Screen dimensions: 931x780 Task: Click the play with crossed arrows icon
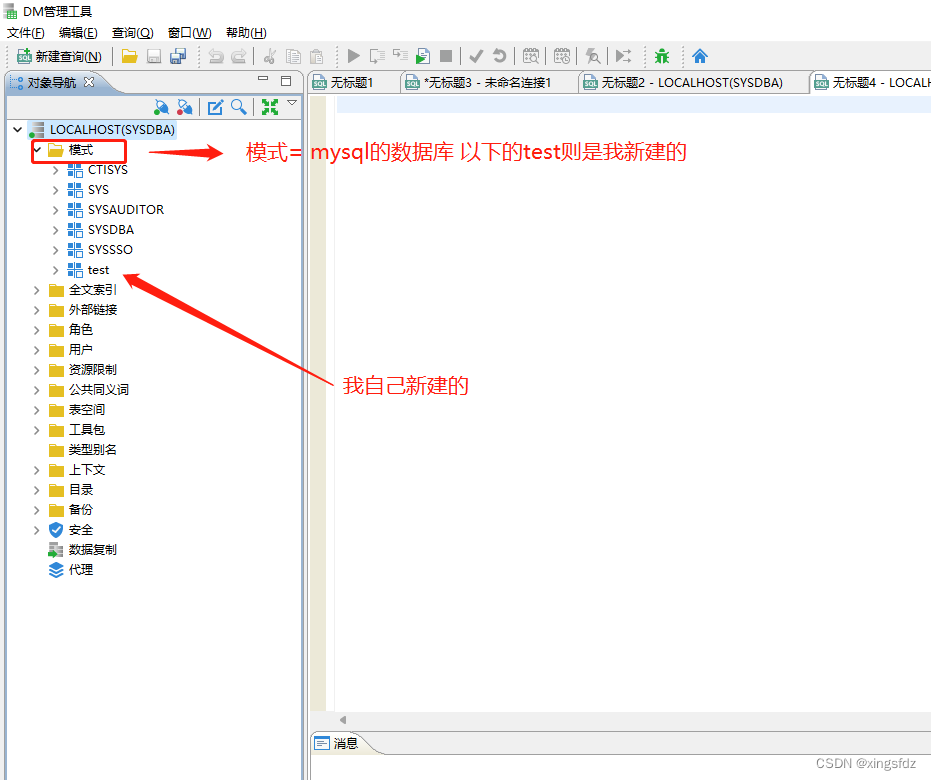pyautogui.click(x=623, y=56)
